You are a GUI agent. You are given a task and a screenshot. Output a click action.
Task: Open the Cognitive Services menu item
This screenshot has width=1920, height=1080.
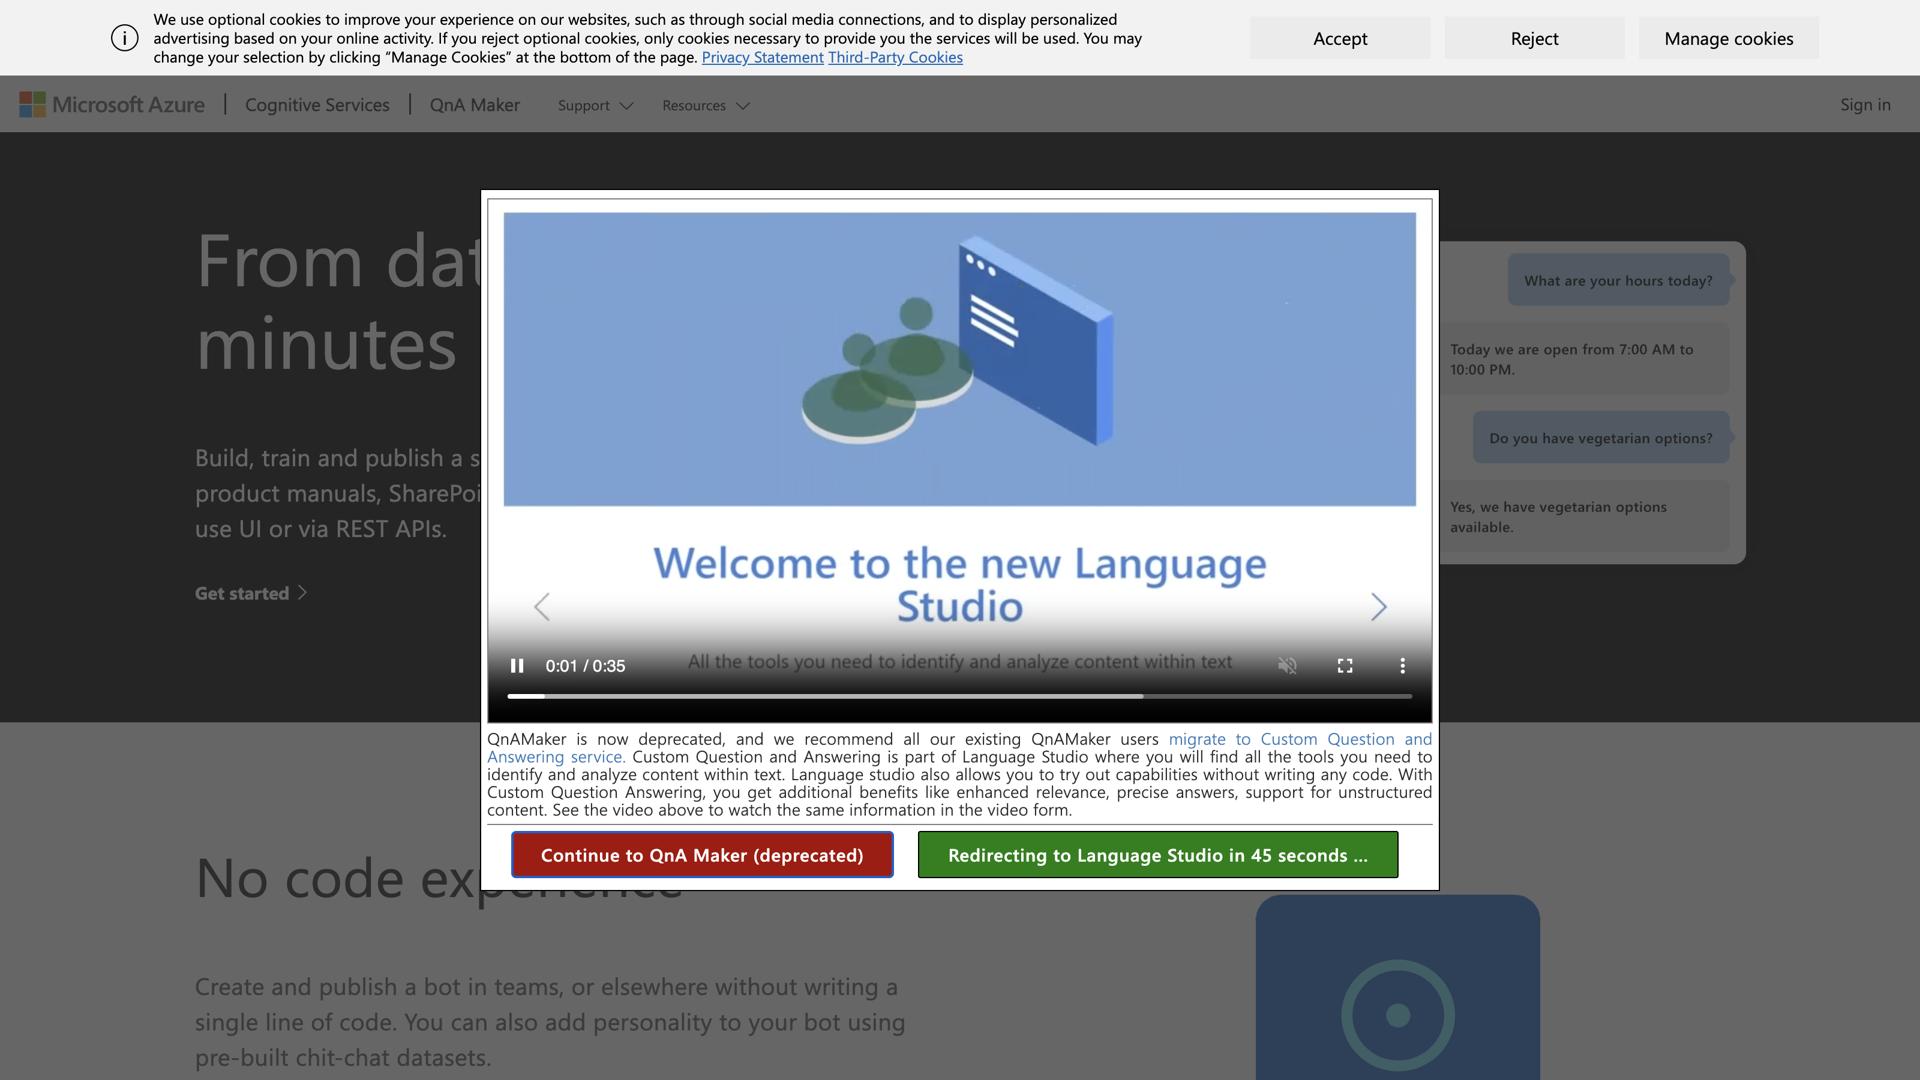pyautogui.click(x=317, y=105)
